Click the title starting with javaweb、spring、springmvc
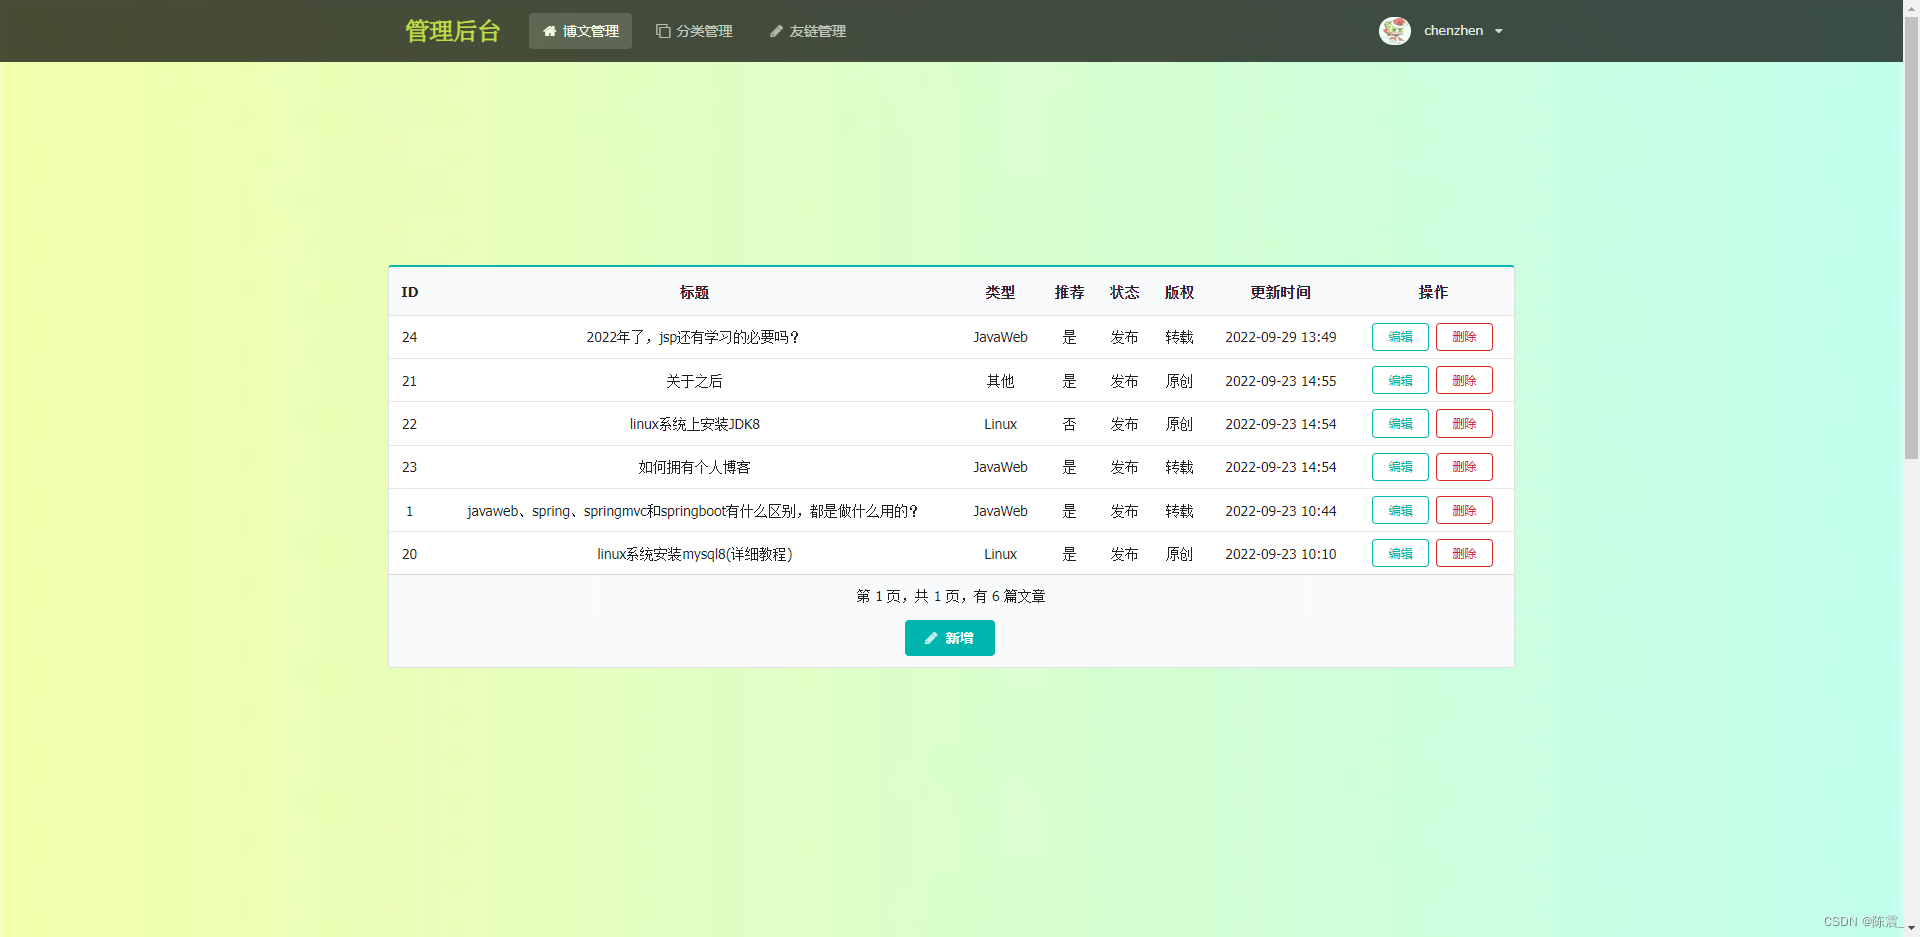This screenshot has height=937, width=1920. 693,511
